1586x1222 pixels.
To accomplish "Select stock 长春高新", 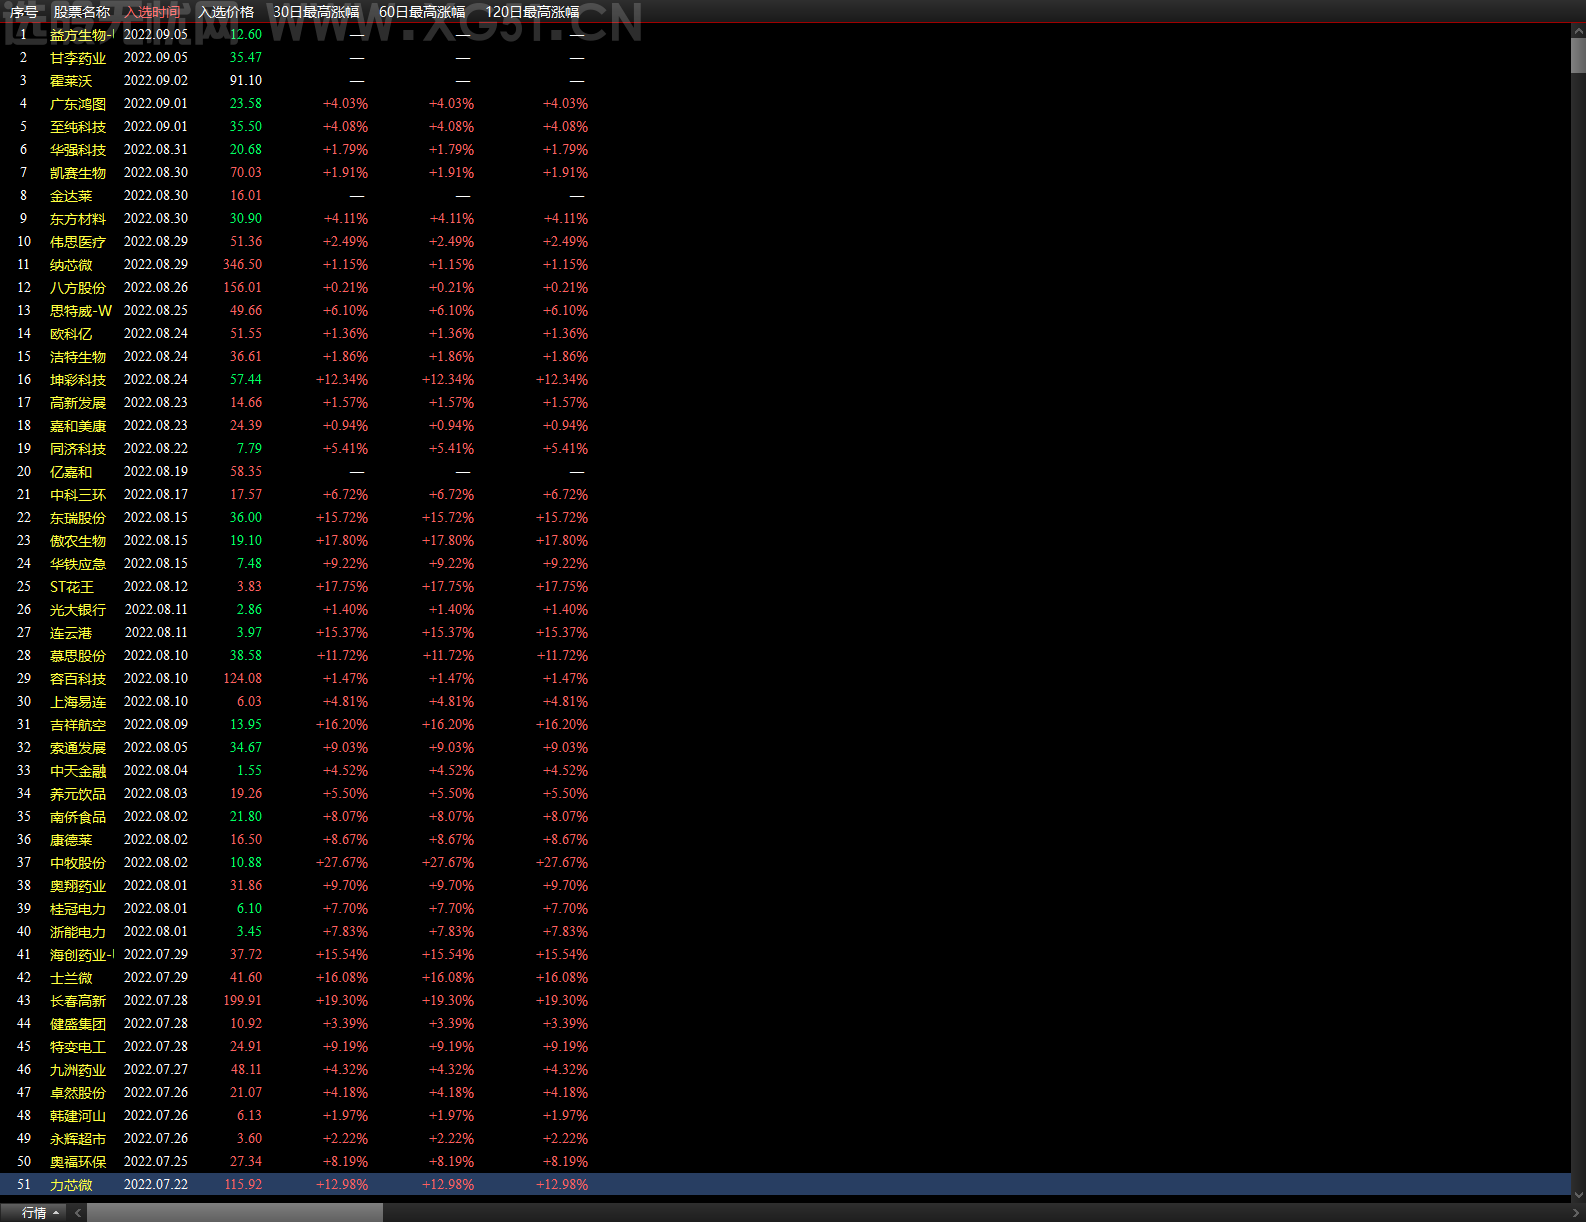I will pos(78,1001).
